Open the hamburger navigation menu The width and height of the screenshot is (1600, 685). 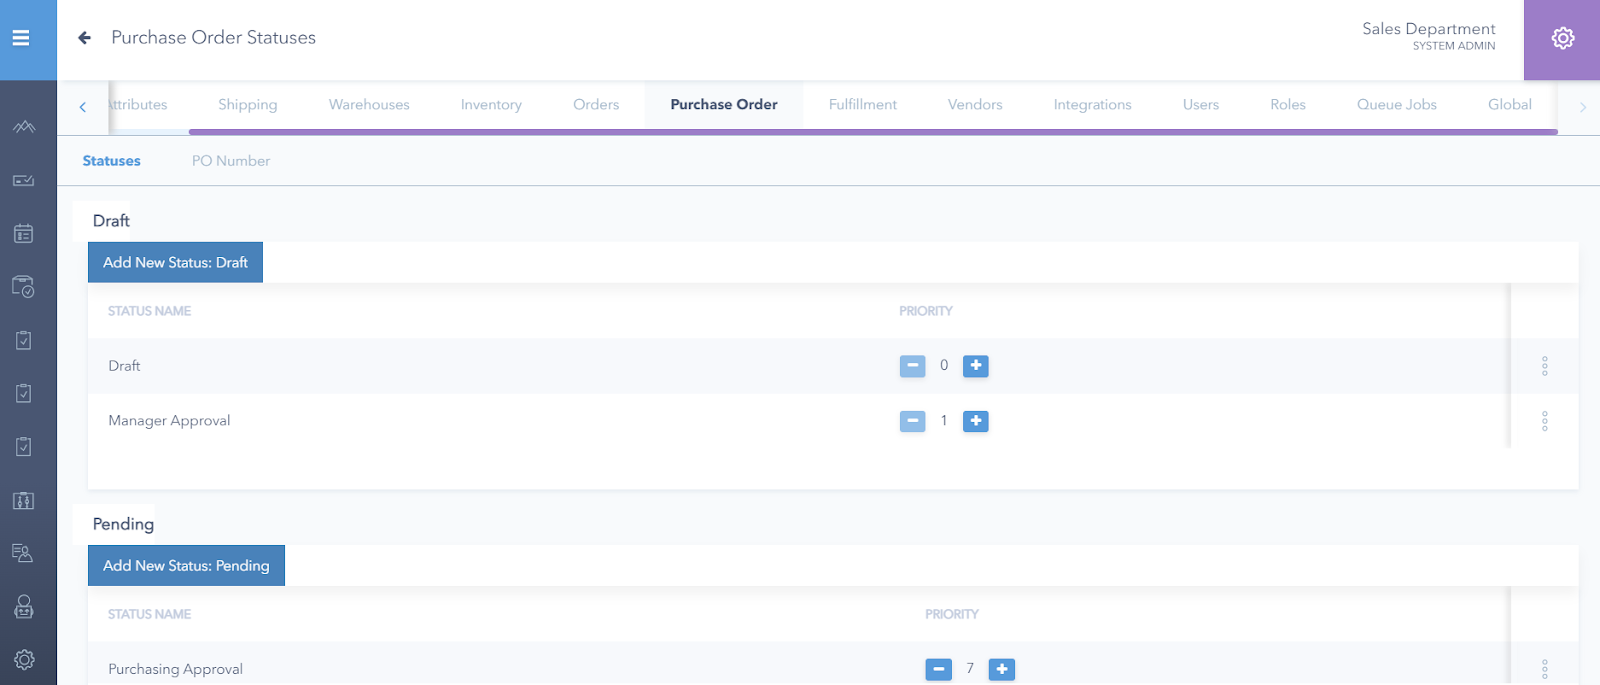click(x=21, y=38)
